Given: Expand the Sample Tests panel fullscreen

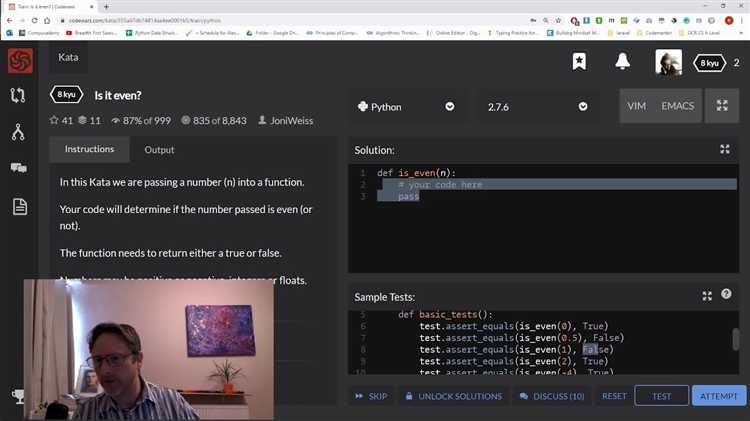Looking at the screenshot, I should [x=707, y=296].
